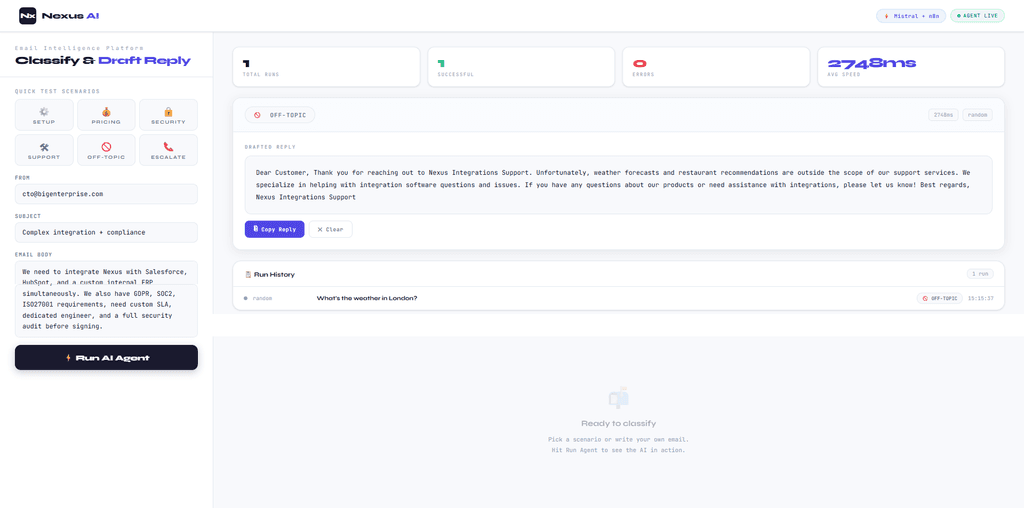Open the Errors stat card
This screenshot has width=1024, height=508.
pos(716,67)
